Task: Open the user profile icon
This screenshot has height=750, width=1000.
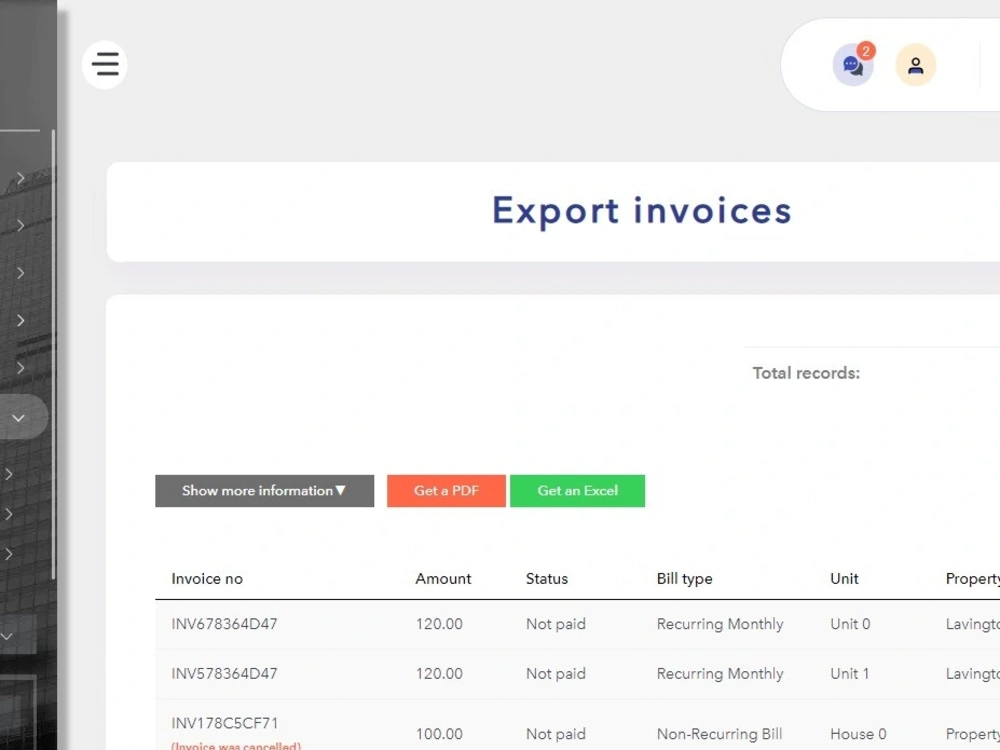Action: pyautogui.click(x=915, y=64)
